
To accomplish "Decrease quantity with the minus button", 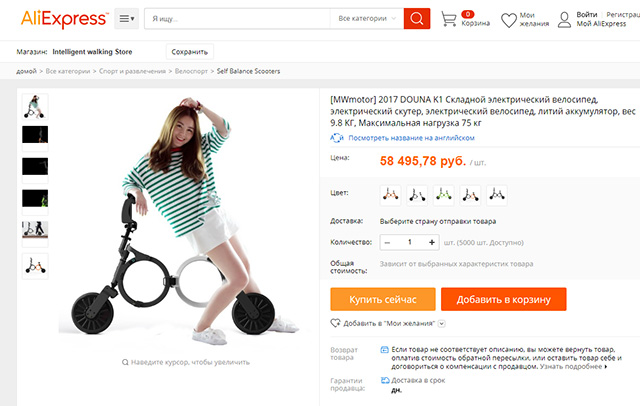I will click(x=387, y=242).
